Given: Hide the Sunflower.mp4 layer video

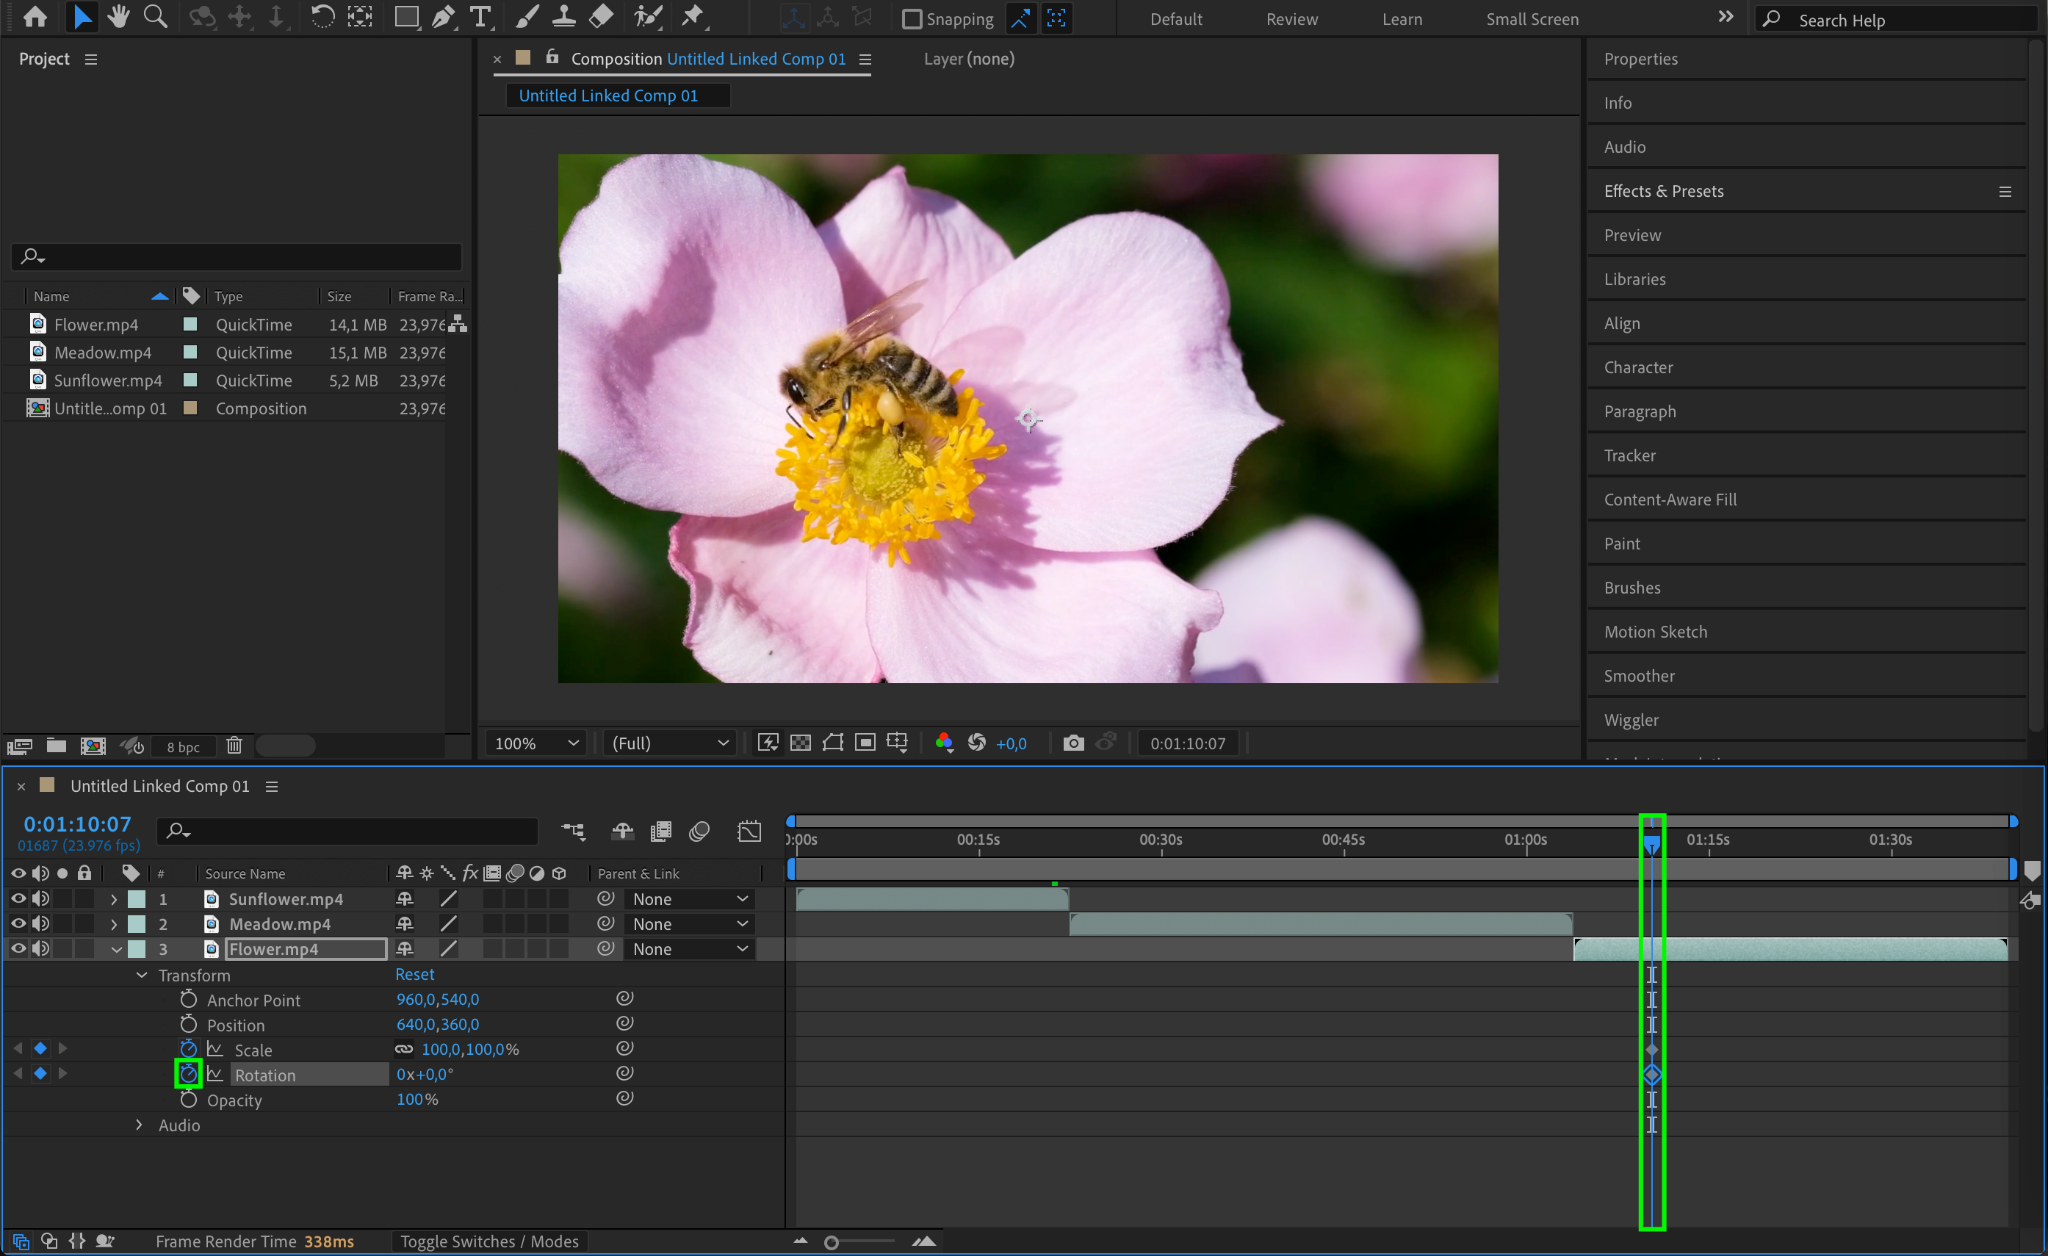Looking at the screenshot, I should (x=18, y=899).
